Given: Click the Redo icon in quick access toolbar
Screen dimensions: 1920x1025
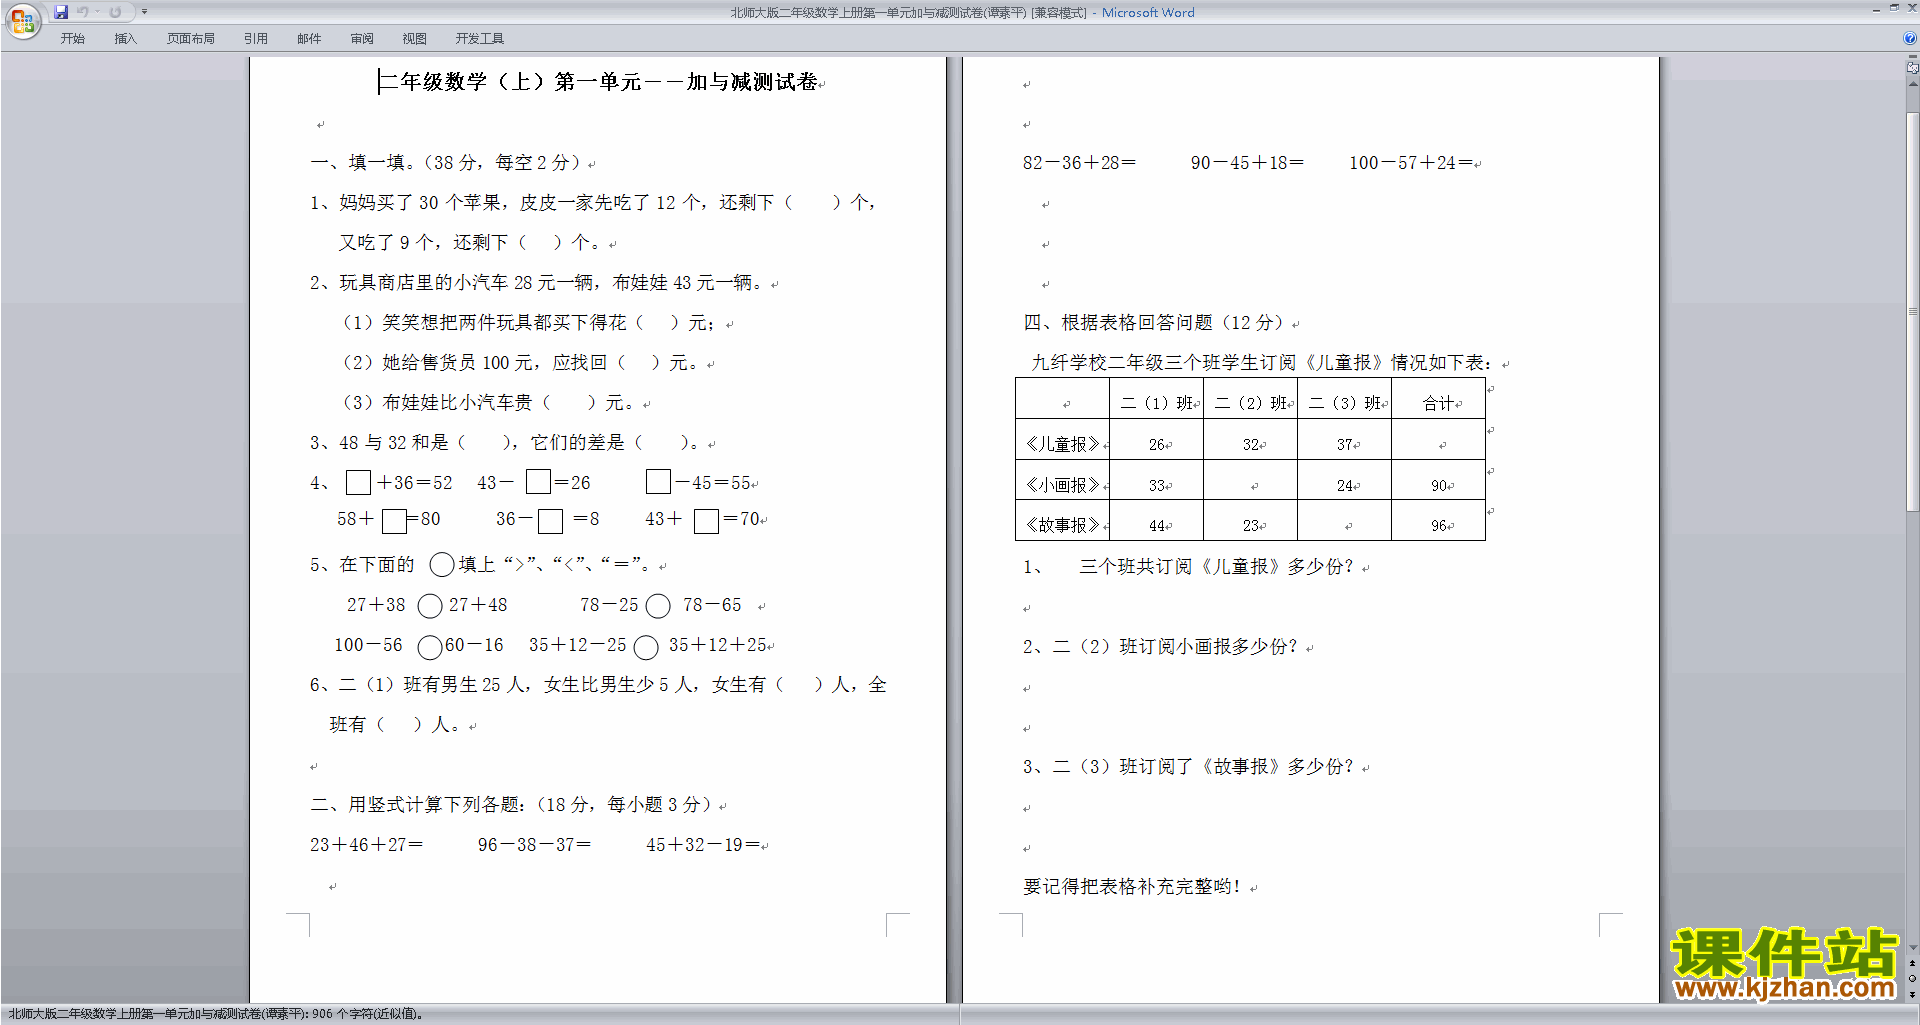Looking at the screenshot, I should (115, 12).
